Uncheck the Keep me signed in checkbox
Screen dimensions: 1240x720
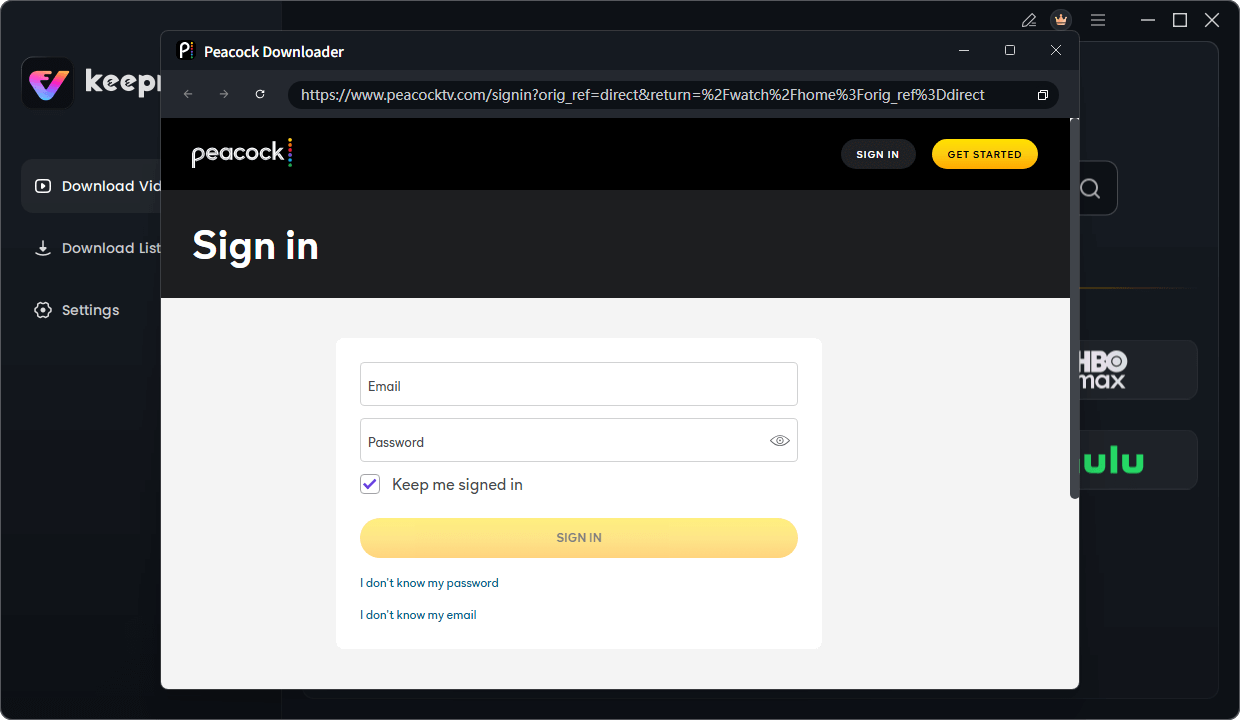pyautogui.click(x=370, y=483)
